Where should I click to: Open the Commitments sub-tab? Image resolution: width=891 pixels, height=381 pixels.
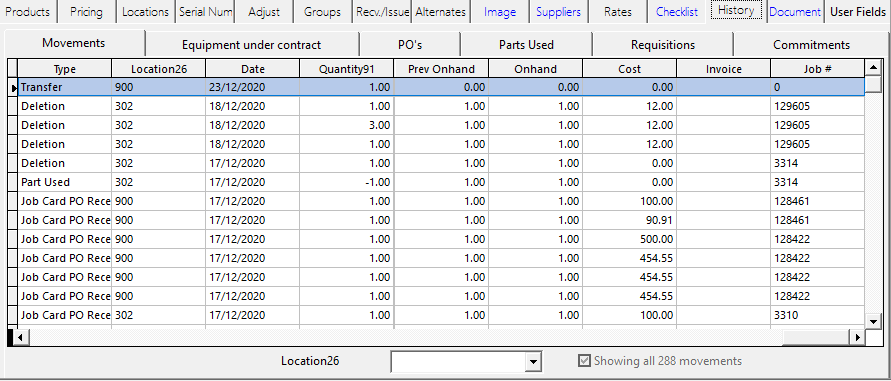(811, 45)
